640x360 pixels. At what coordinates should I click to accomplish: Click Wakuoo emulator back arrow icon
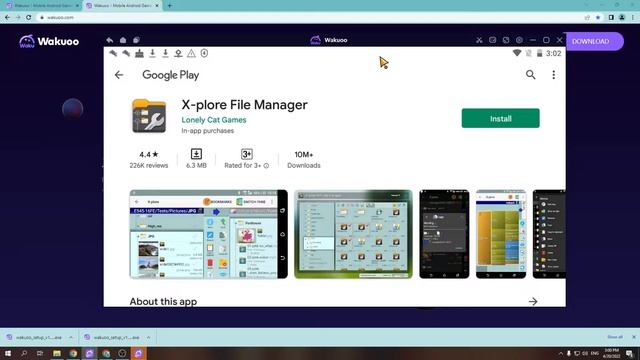click(x=110, y=40)
